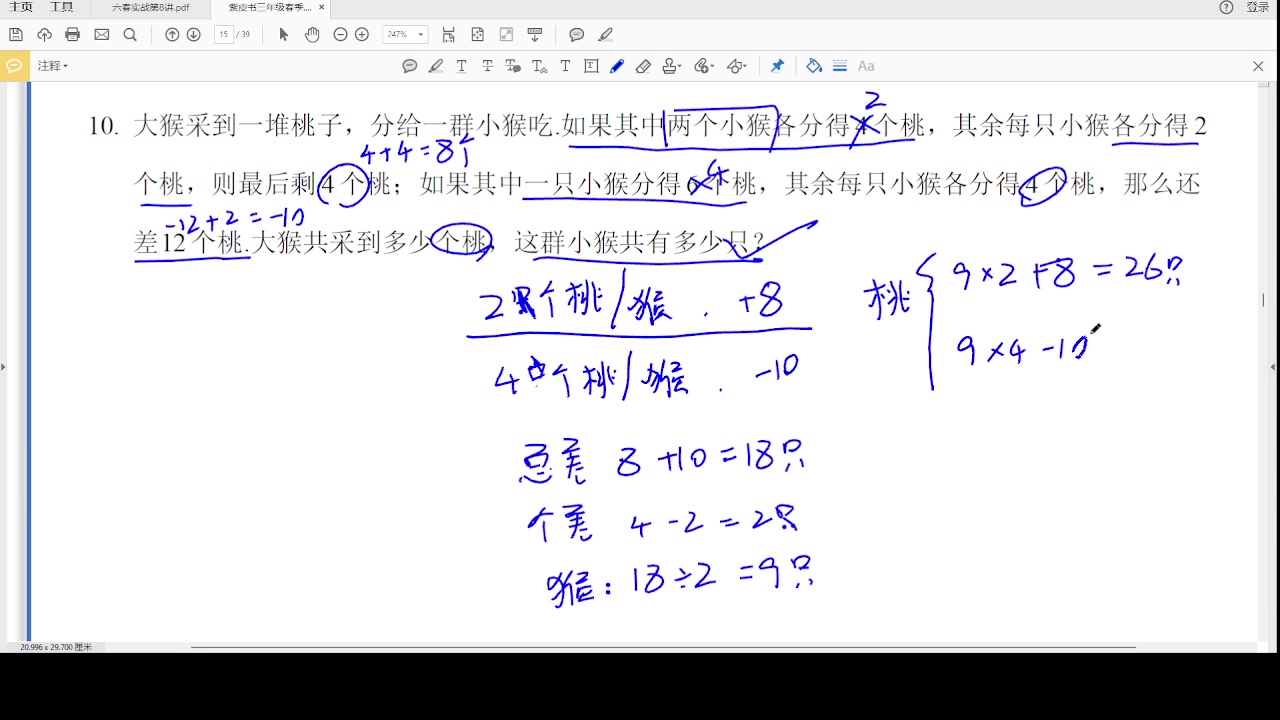This screenshot has width=1280, height=720.
Task: Open the help question mark icon
Action: [x=1226, y=7]
